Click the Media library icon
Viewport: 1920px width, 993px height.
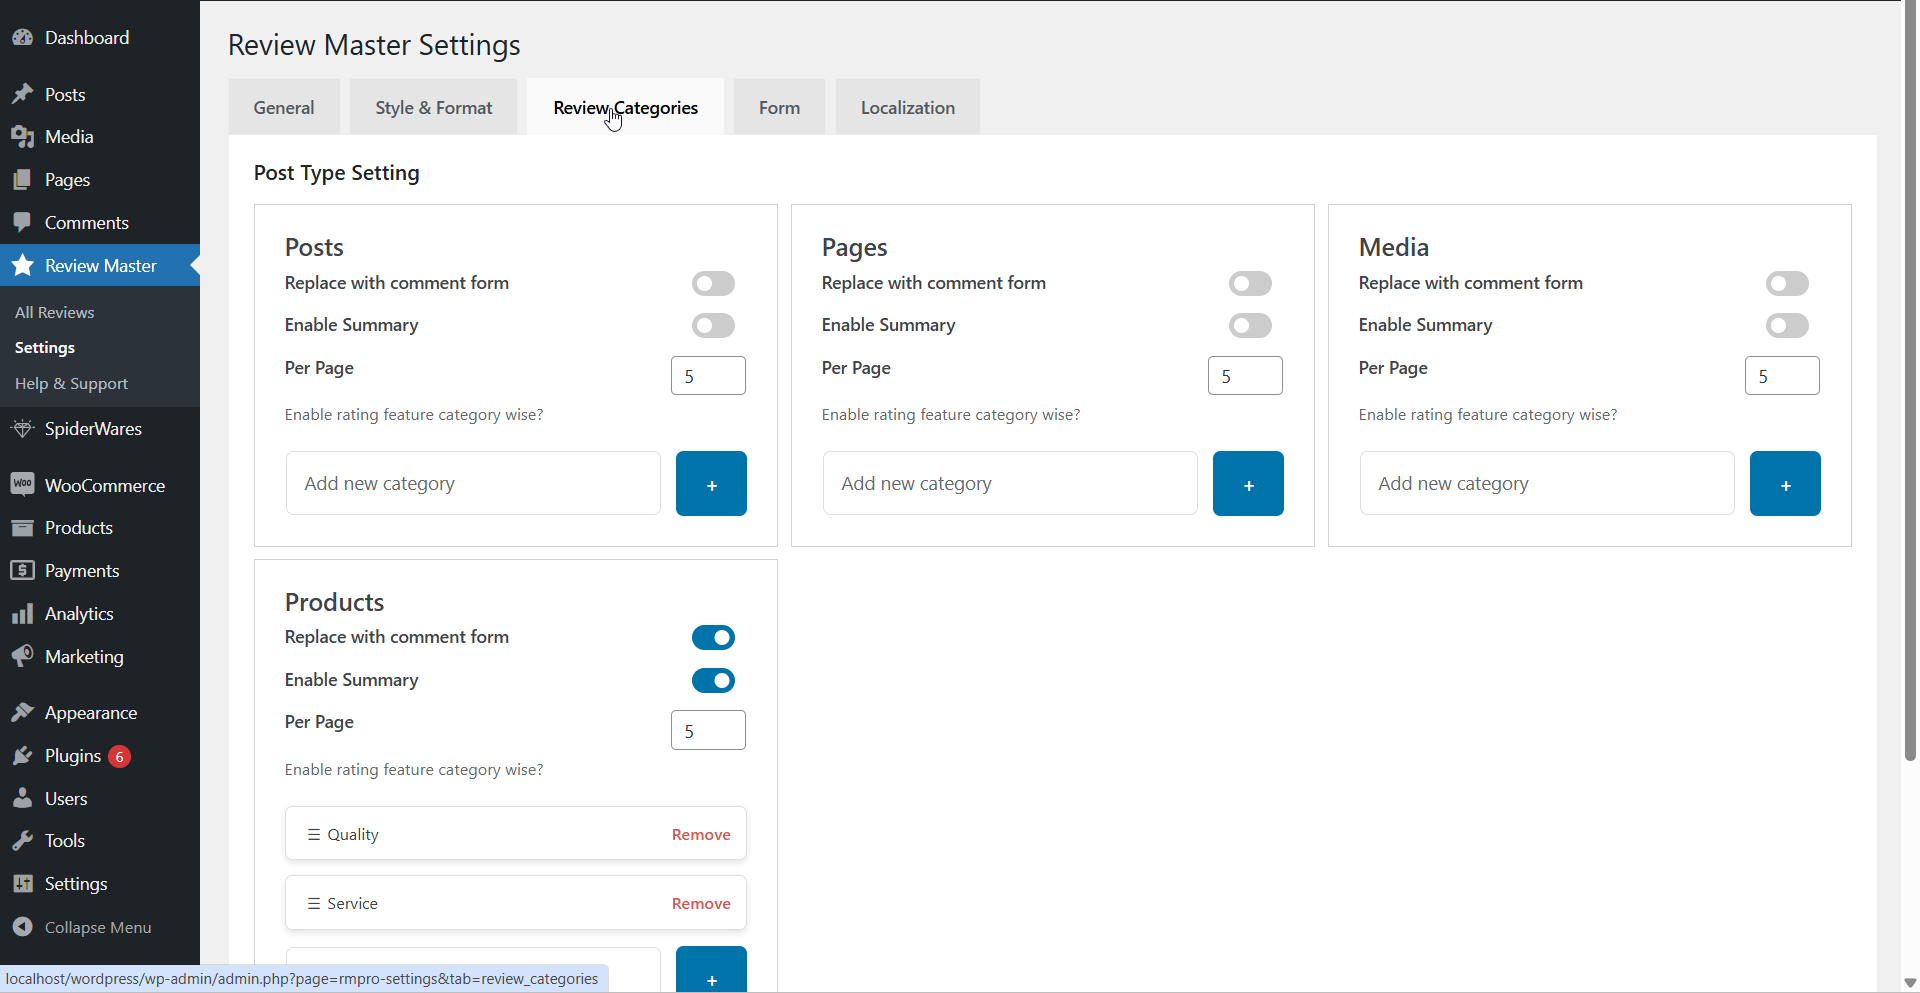pos(23,137)
